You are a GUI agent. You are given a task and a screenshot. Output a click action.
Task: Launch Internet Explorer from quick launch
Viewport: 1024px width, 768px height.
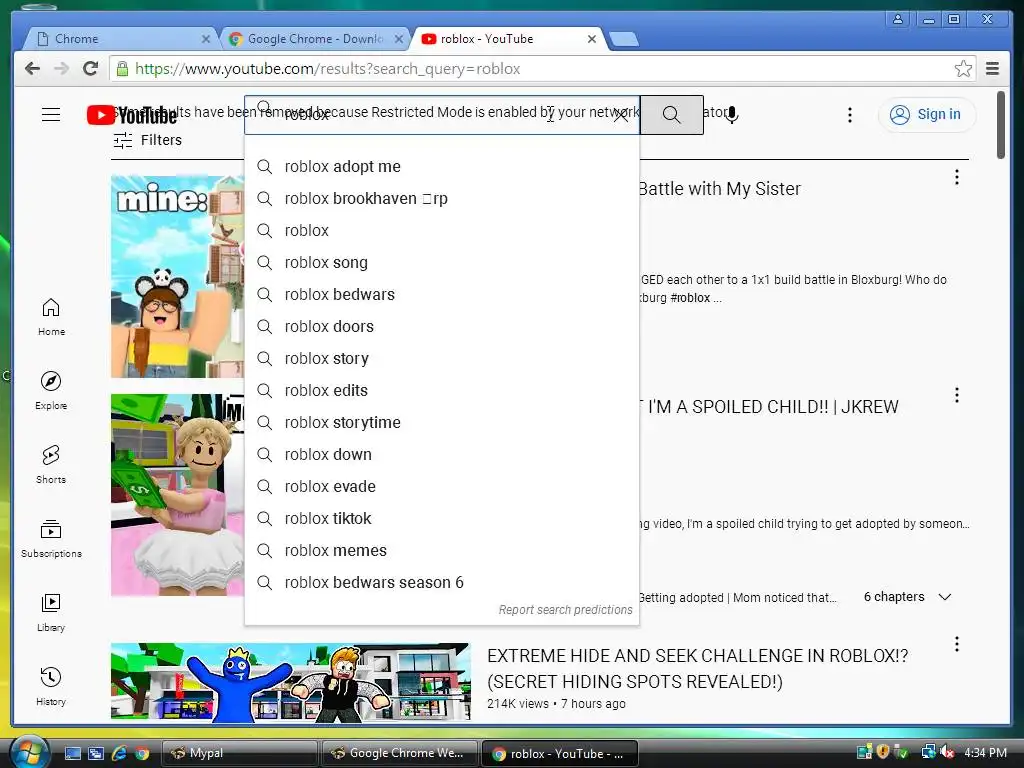119,753
